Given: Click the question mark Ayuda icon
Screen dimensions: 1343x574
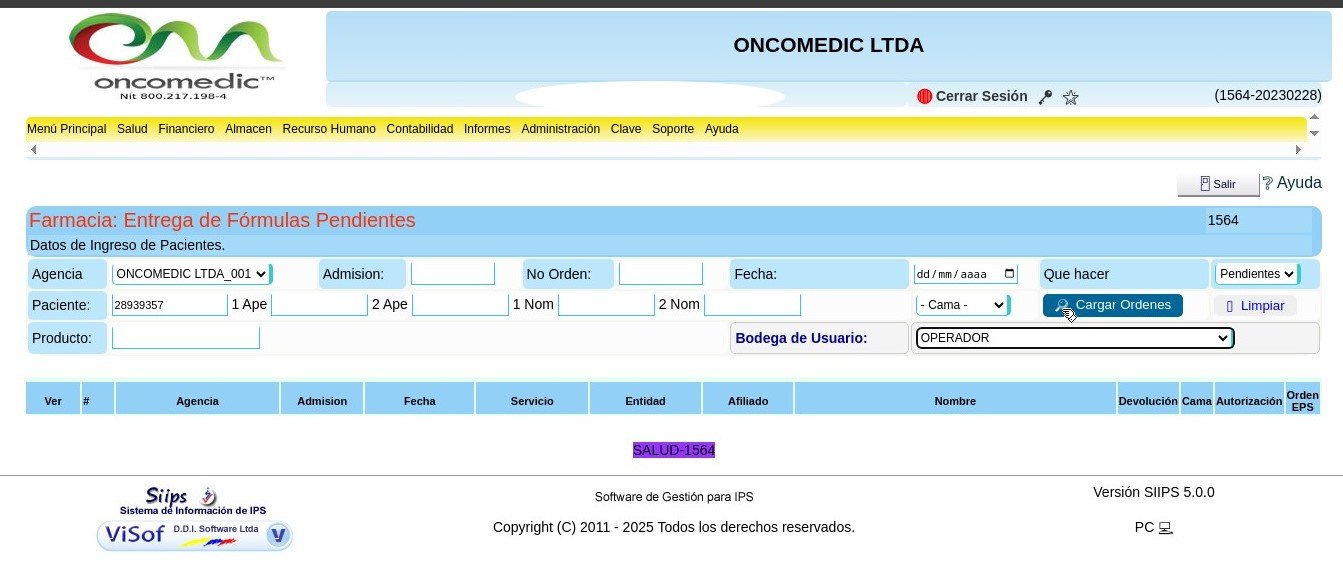Looking at the screenshot, I should (1267, 183).
